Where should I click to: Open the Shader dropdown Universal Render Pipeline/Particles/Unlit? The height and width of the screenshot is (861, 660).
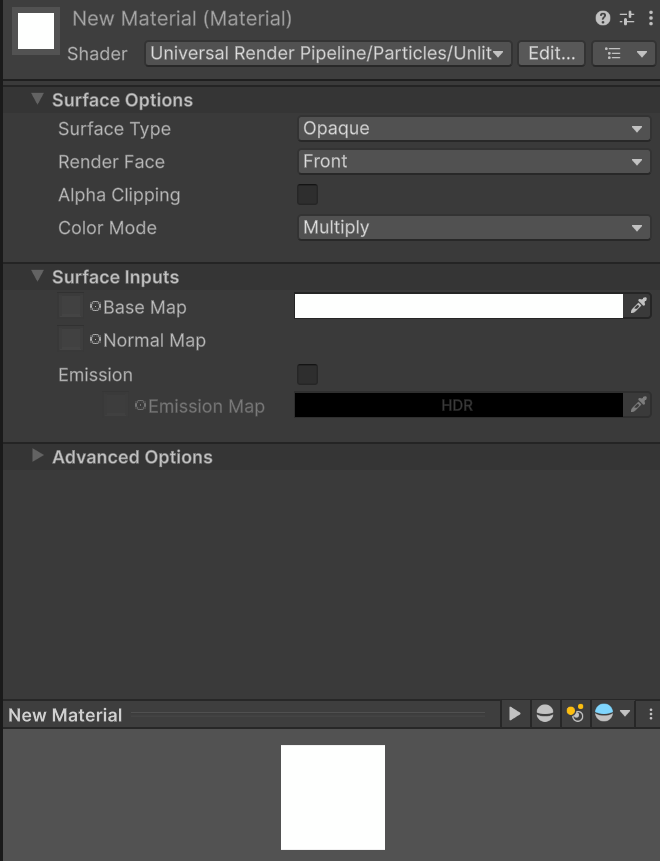pos(328,54)
